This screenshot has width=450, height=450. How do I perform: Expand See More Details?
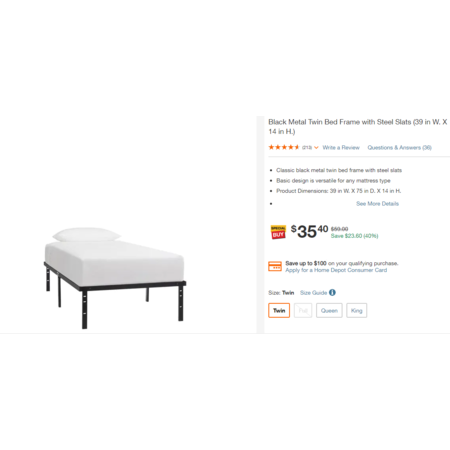click(377, 204)
